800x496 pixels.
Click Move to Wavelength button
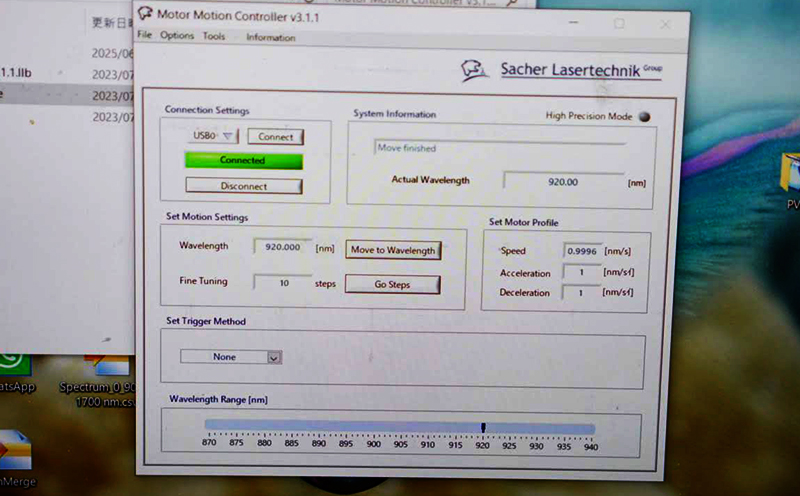393,250
